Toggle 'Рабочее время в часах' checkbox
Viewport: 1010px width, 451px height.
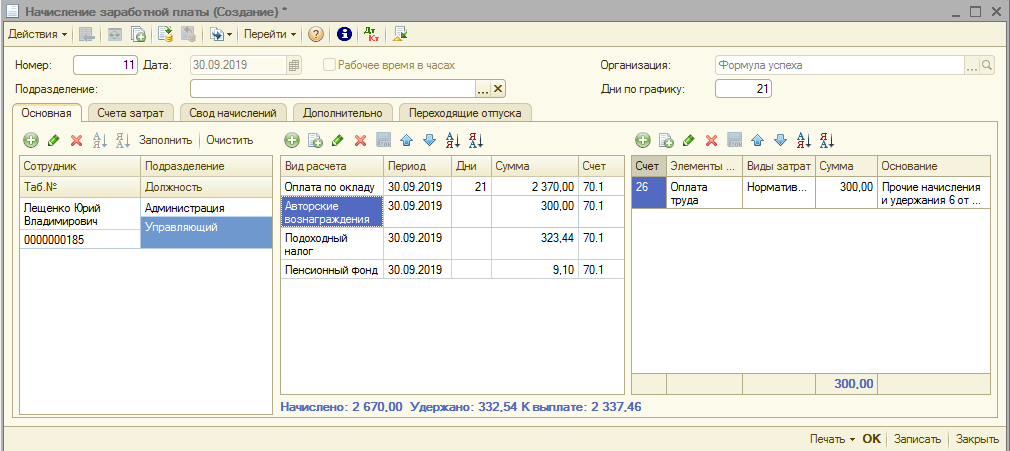[x=329, y=65]
